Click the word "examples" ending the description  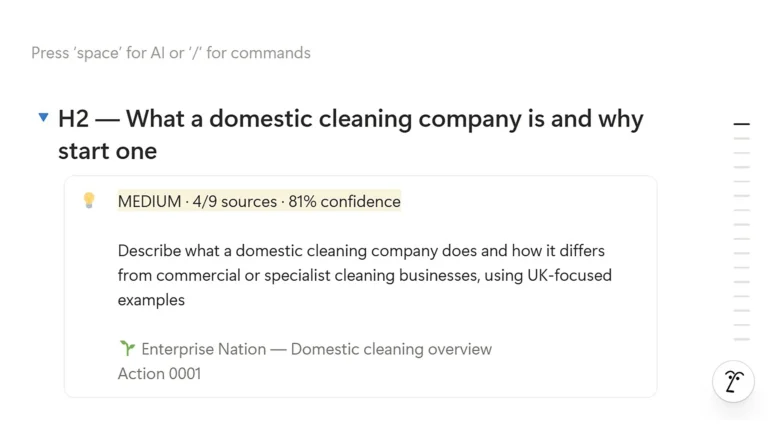click(151, 300)
